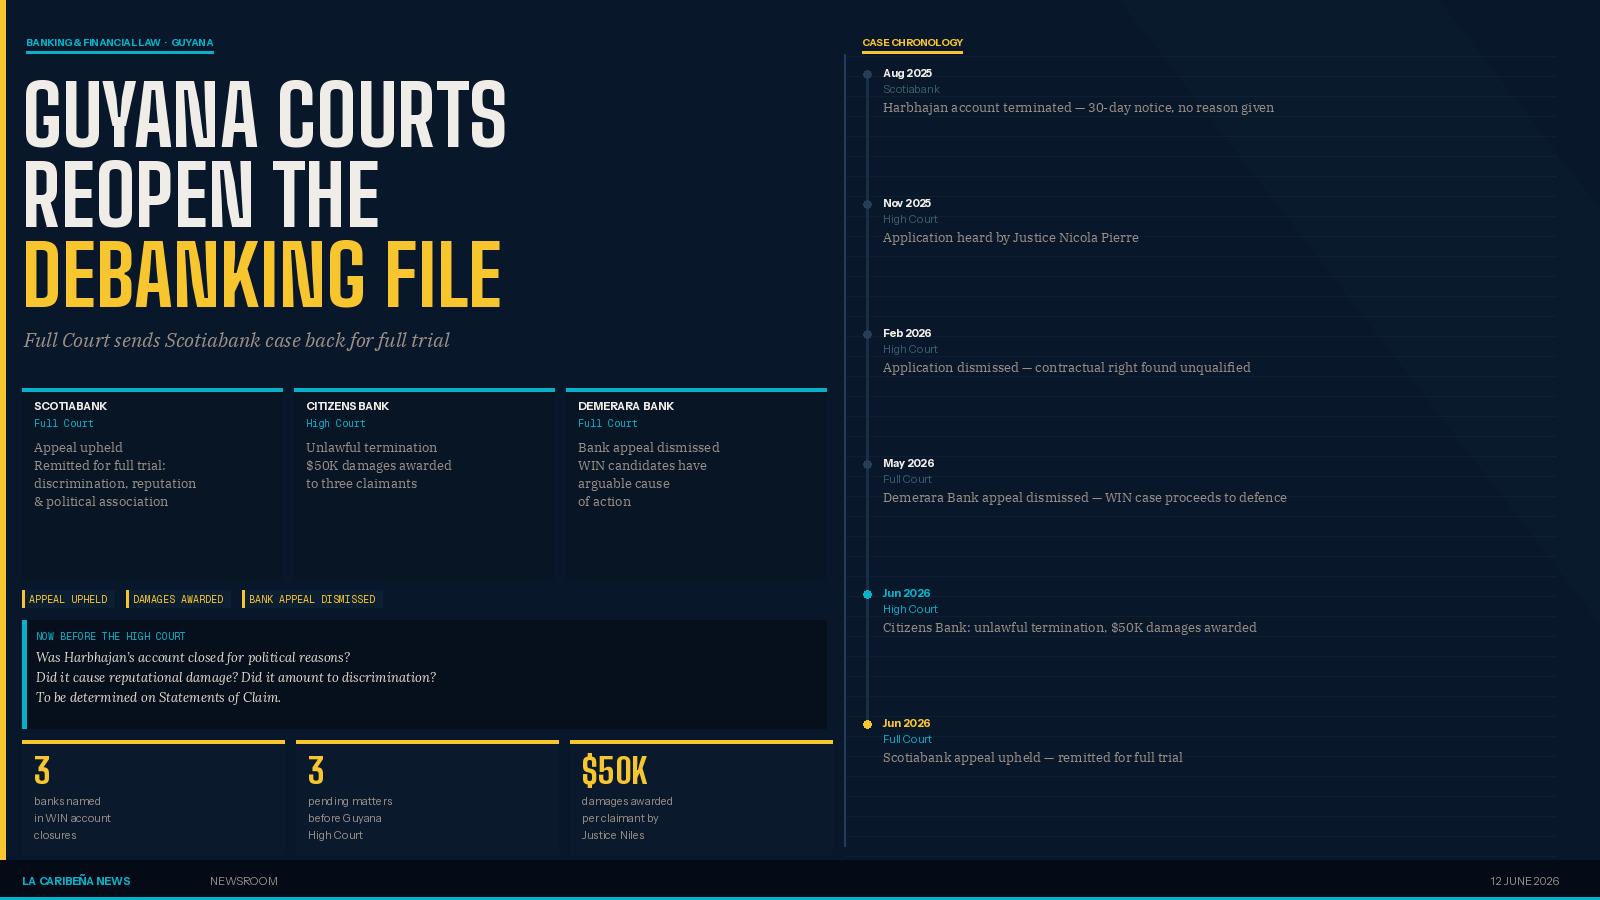Click 'High Court' label under Nov 2025
The width and height of the screenshot is (1600, 900).
[x=910, y=220]
